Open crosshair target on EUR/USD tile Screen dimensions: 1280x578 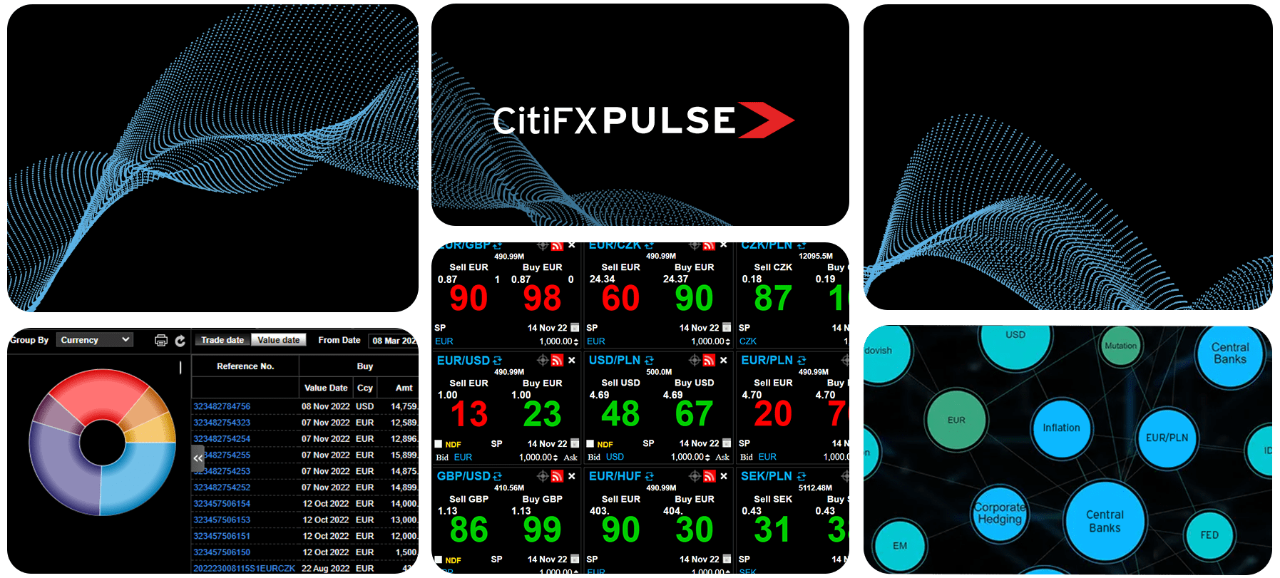[541, 360]
